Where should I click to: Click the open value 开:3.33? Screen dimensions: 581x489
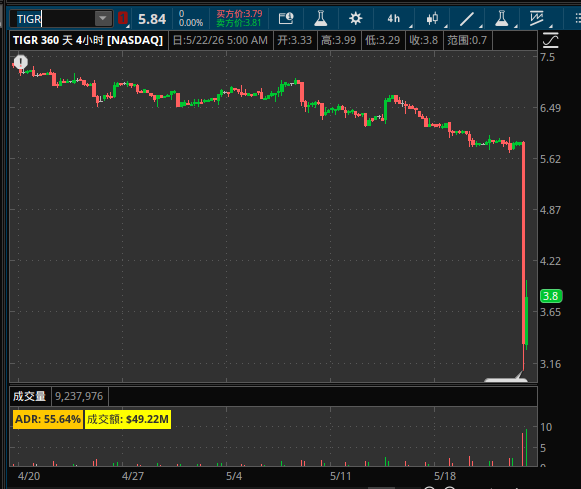click(x=295, y=40)
